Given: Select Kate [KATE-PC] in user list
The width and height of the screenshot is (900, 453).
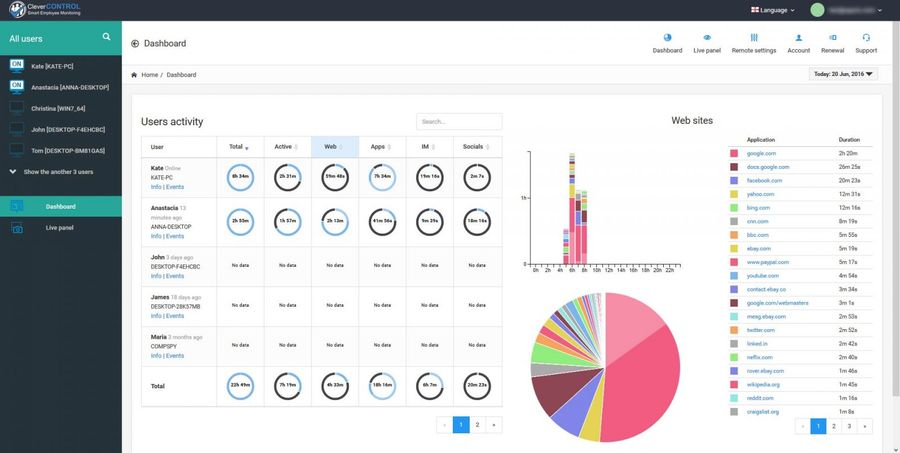Looking at the screenshot, I should pos(52,67).
